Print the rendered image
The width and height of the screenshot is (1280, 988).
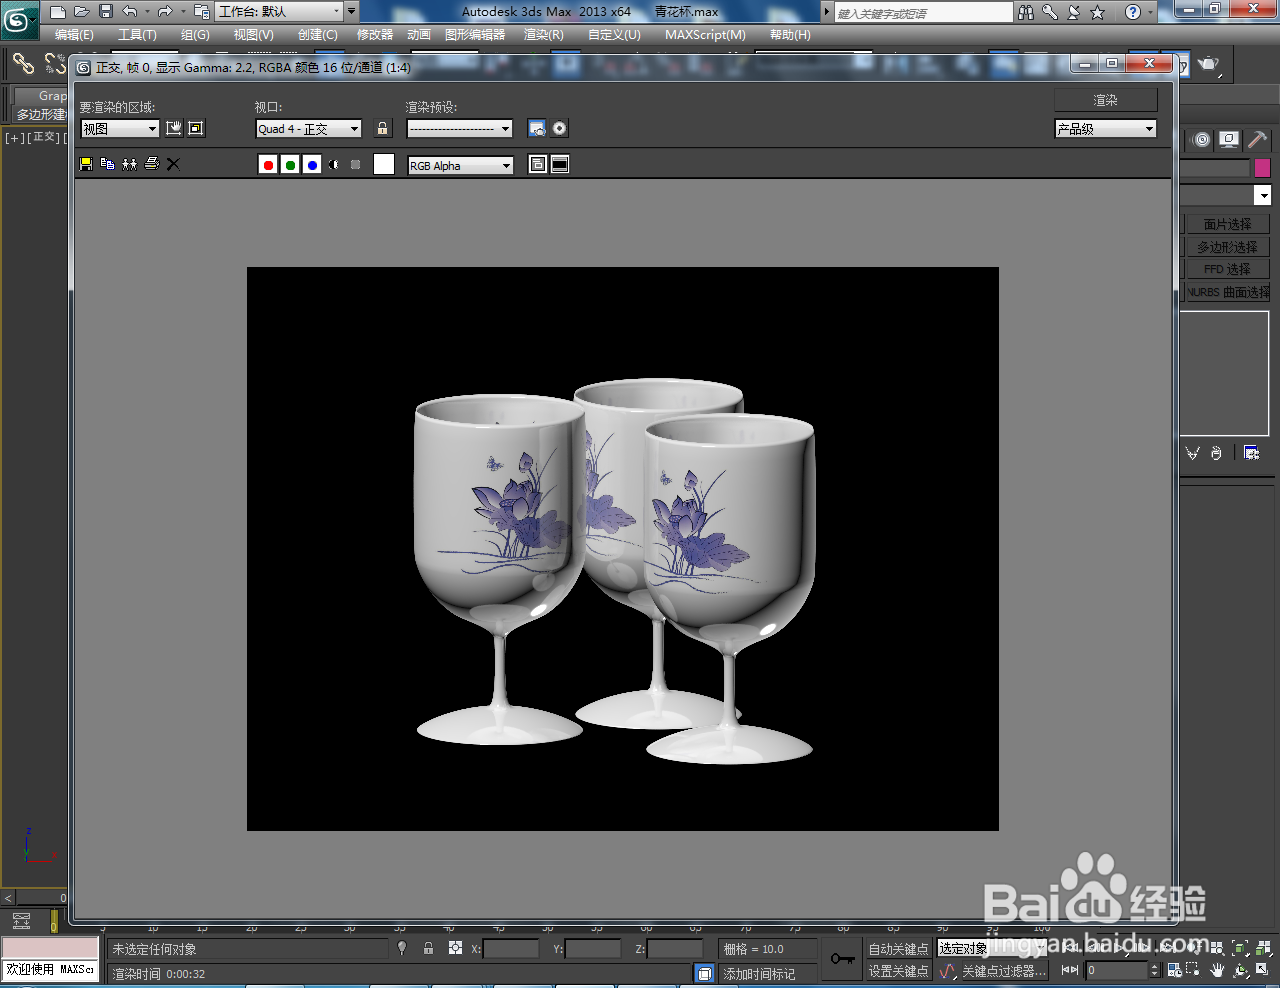click(152, 164)
